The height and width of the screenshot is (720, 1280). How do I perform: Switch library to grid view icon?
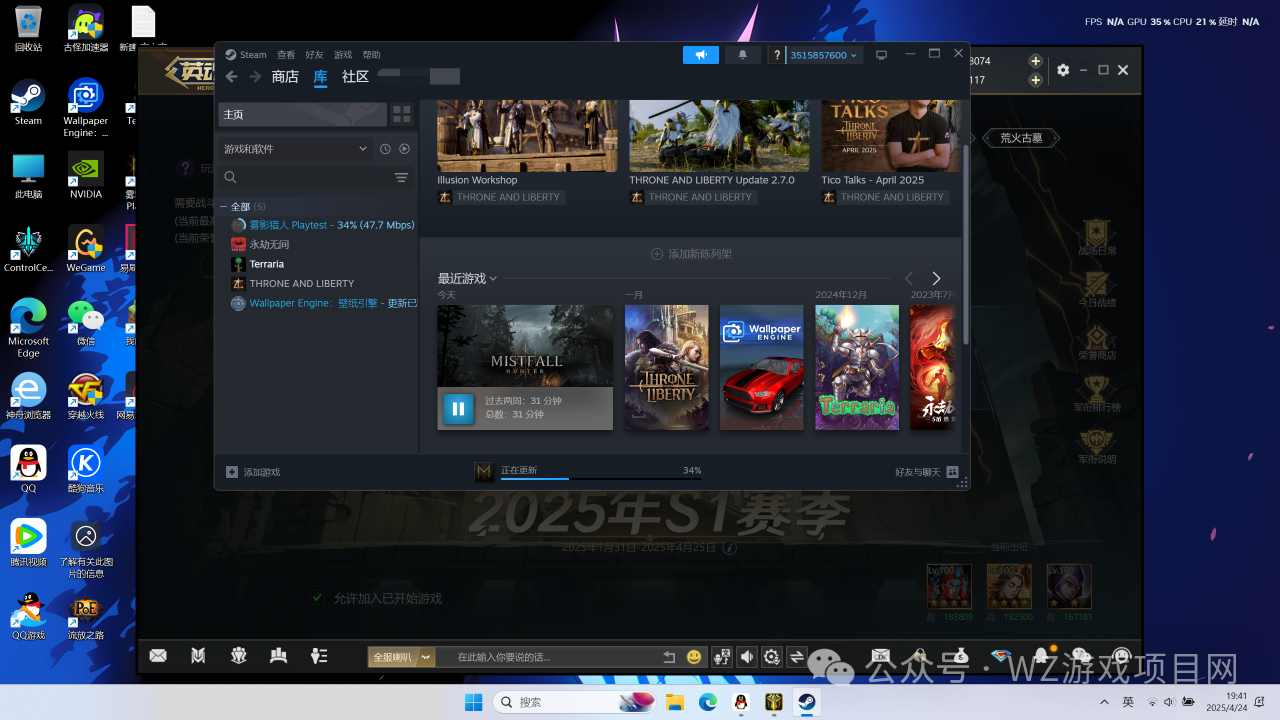click(401, 114)
